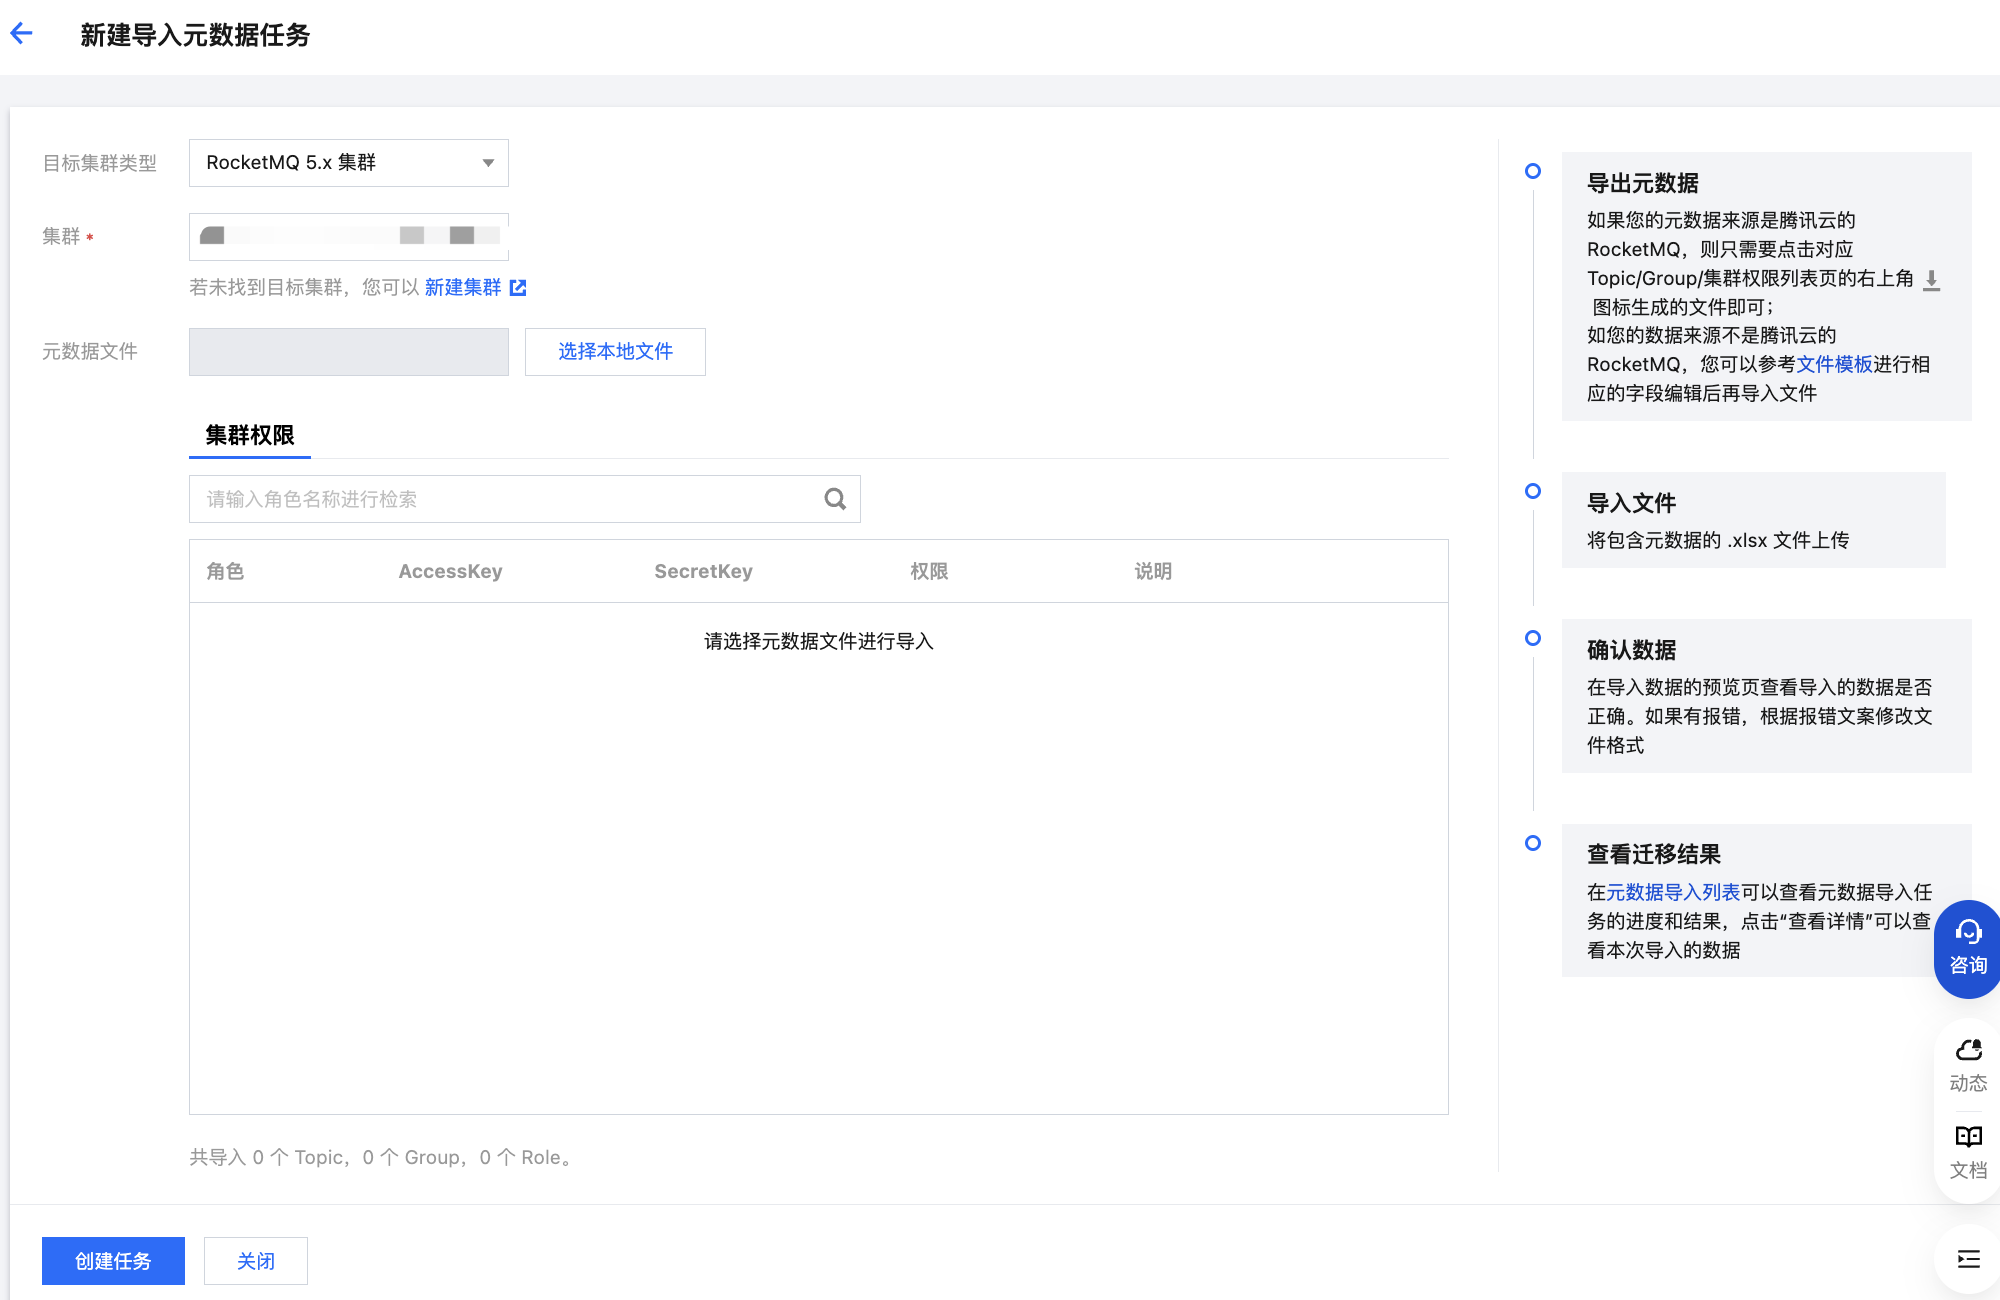Open the 文件模板 link

click(1834, 364)
